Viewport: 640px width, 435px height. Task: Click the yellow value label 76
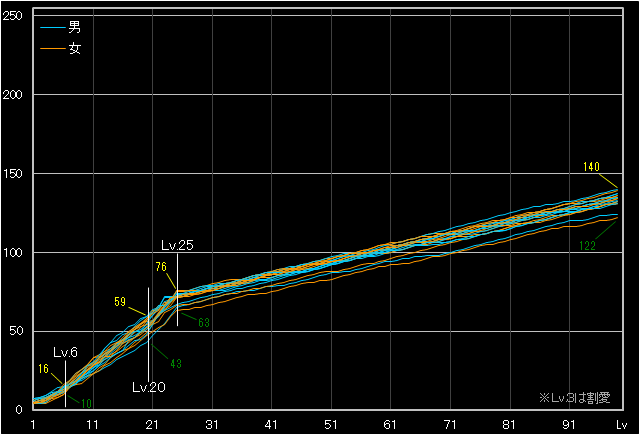tap(161, 267)
